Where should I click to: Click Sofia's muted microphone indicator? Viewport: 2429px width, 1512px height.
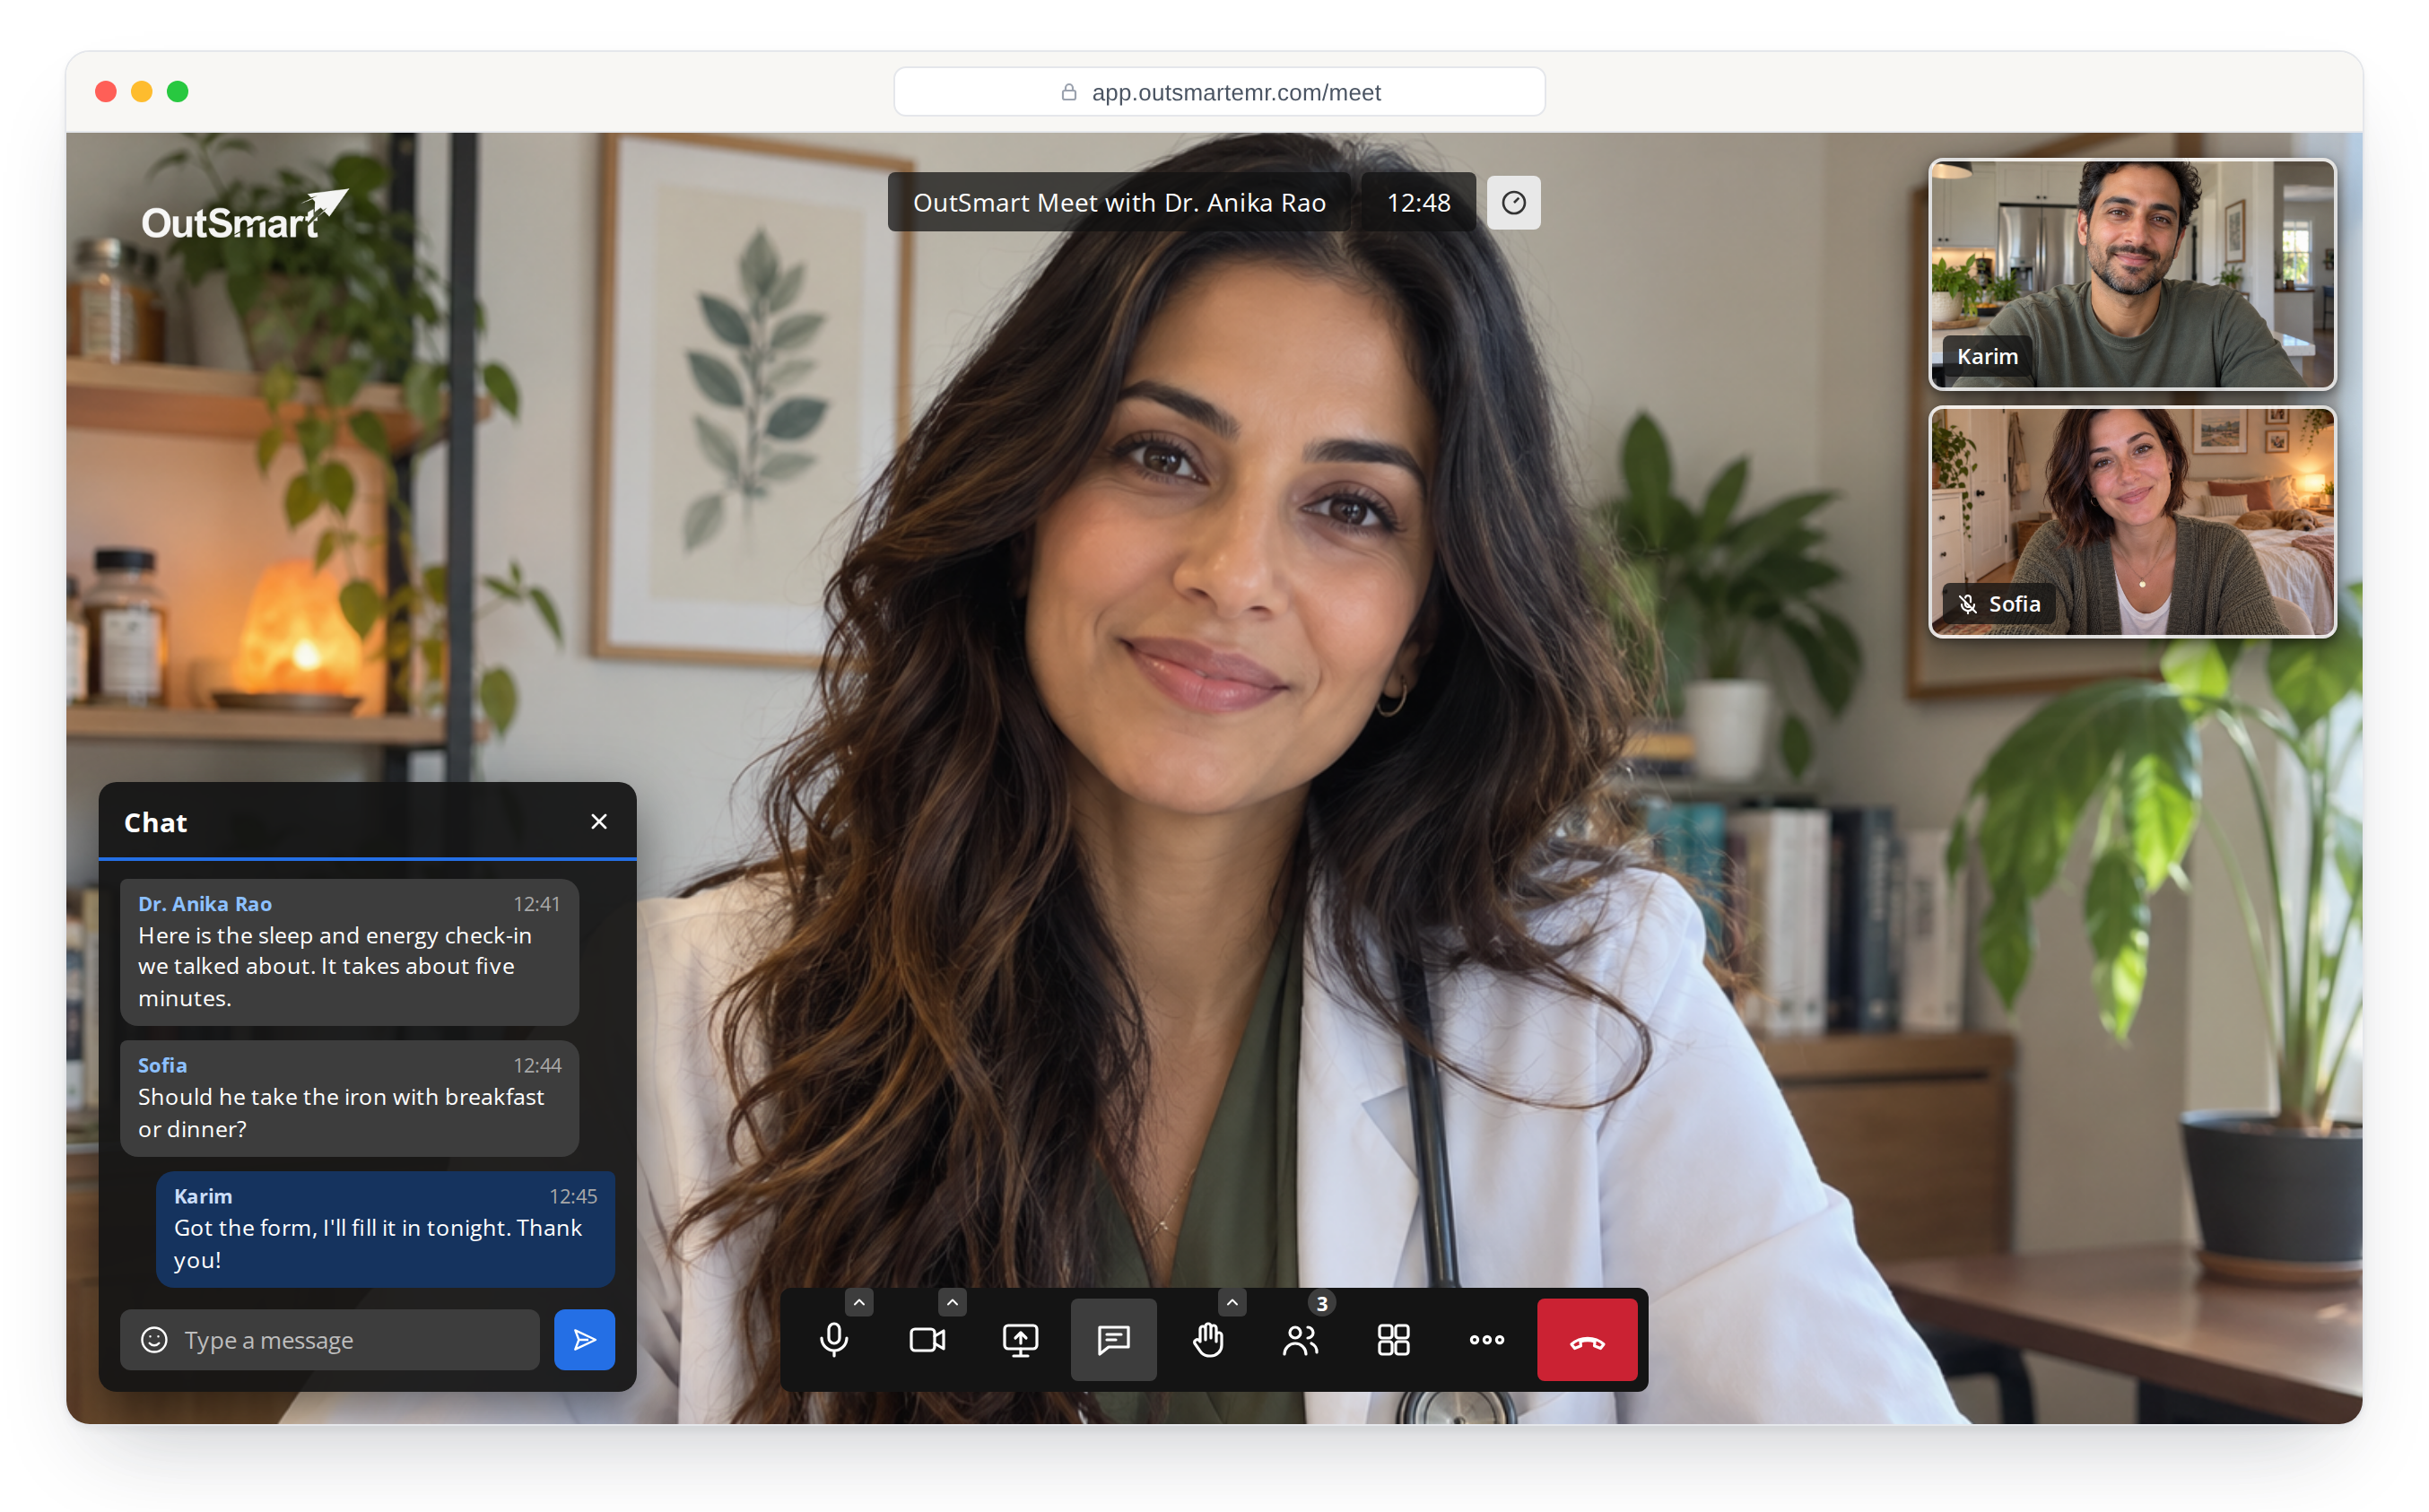[x=1967, y=604]
